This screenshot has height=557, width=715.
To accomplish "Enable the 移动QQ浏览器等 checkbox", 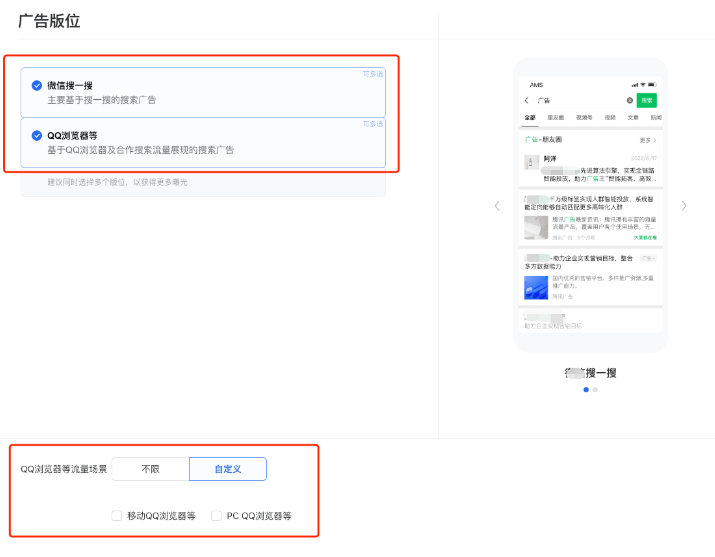I will pos(117,516).
